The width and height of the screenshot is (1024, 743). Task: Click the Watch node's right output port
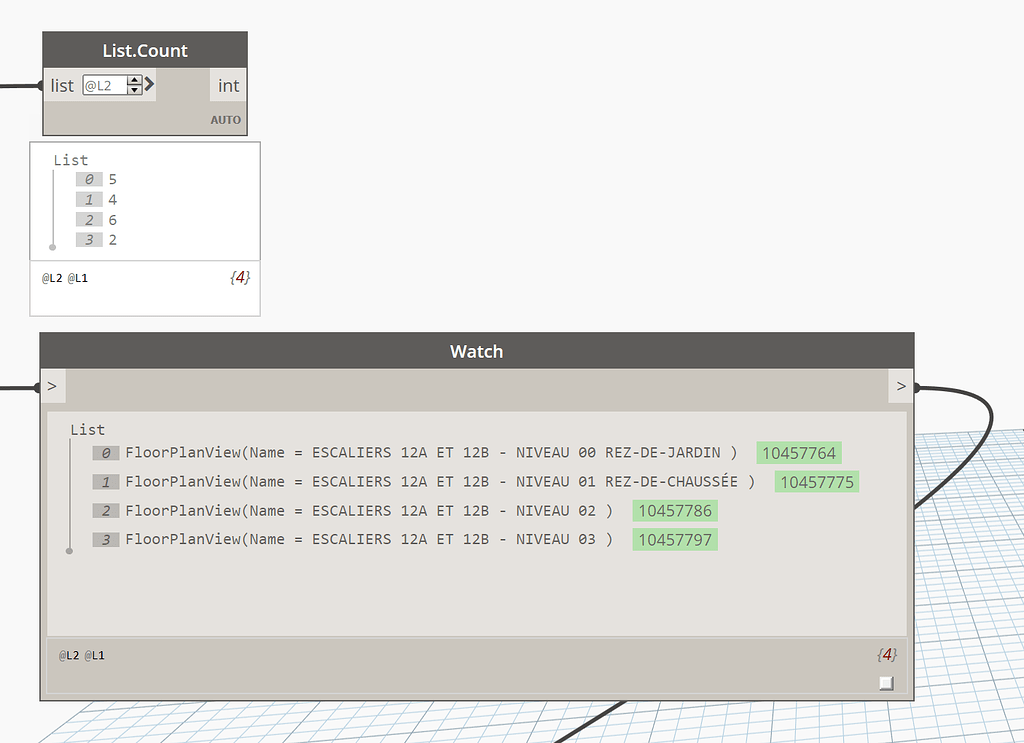pos(901,385)
